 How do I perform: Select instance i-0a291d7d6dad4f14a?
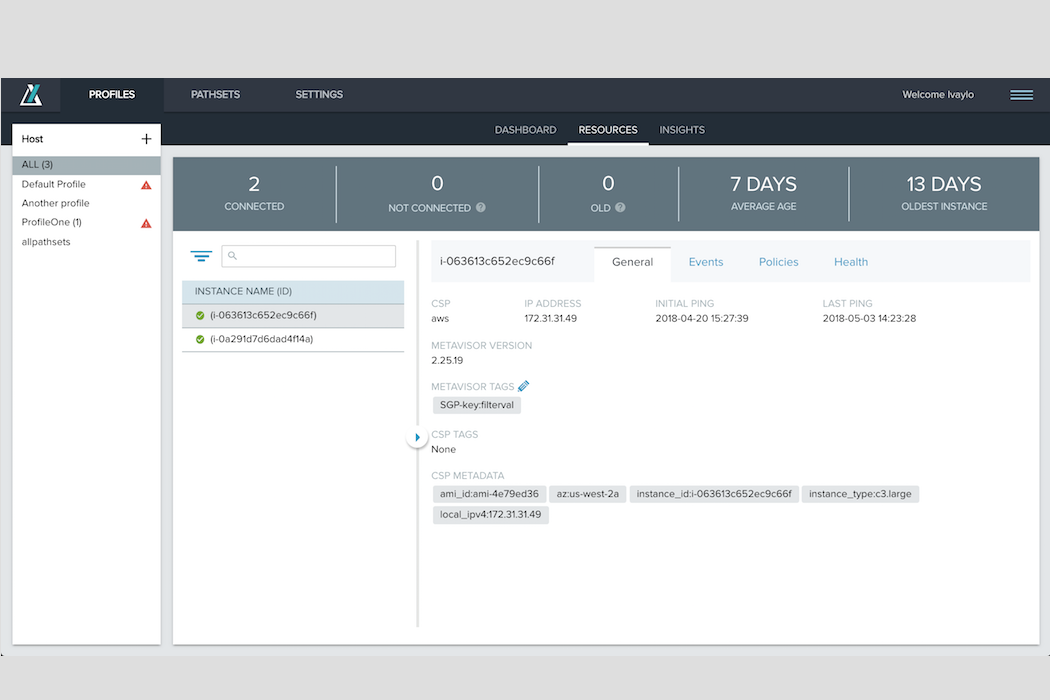(261, 339)
